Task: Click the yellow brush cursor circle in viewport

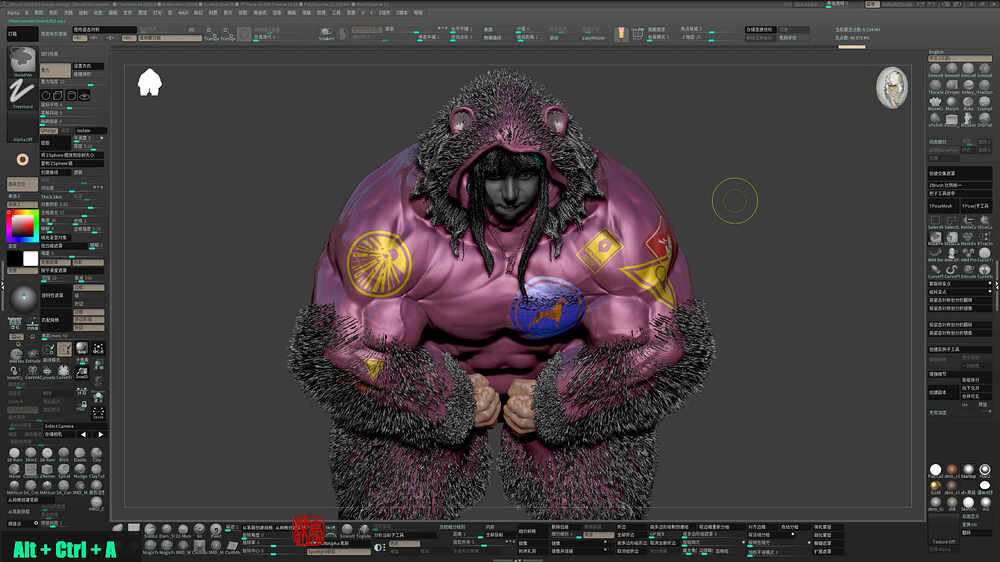Action: click(x=735, y=201)
